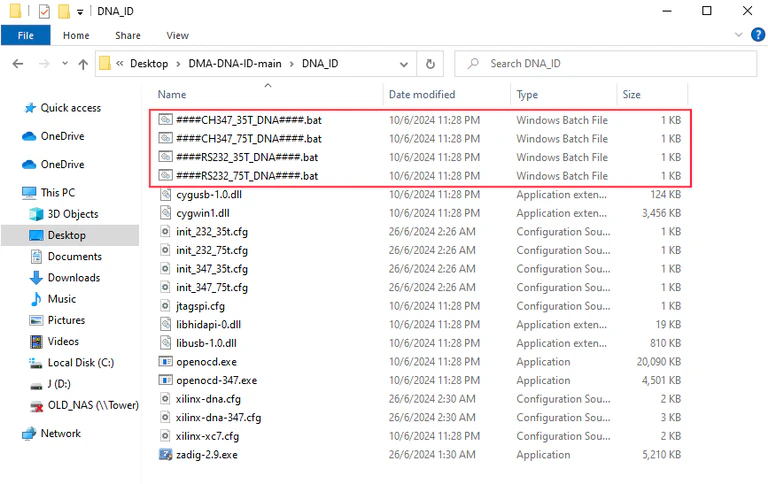Click the libusb-1.0.dll file icon

pos(166,343)
